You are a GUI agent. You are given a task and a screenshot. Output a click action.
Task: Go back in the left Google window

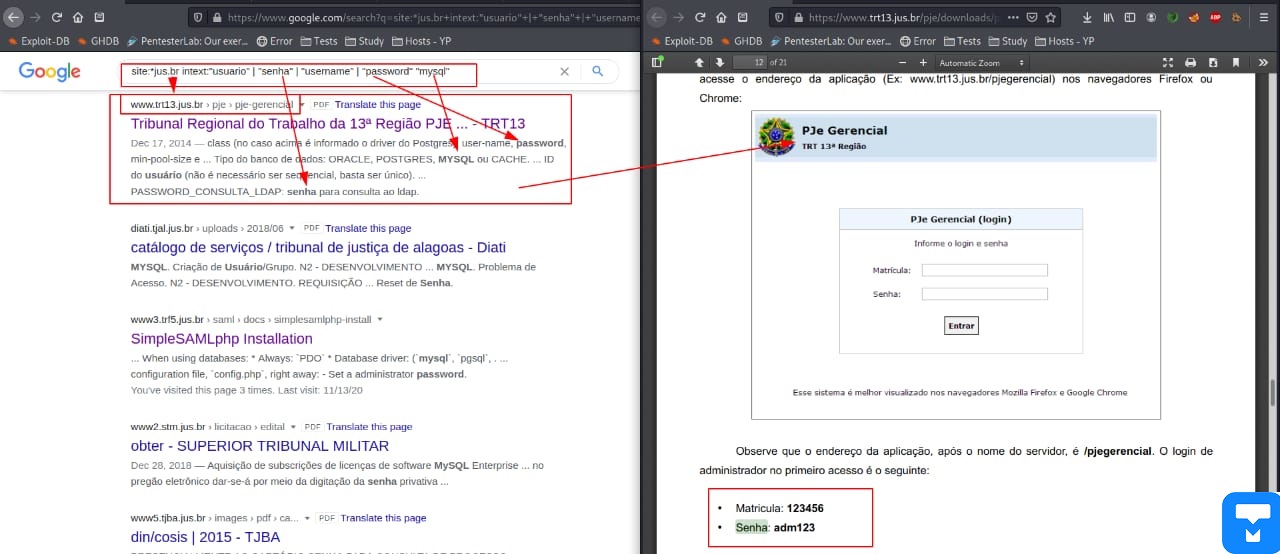[14, 17]
